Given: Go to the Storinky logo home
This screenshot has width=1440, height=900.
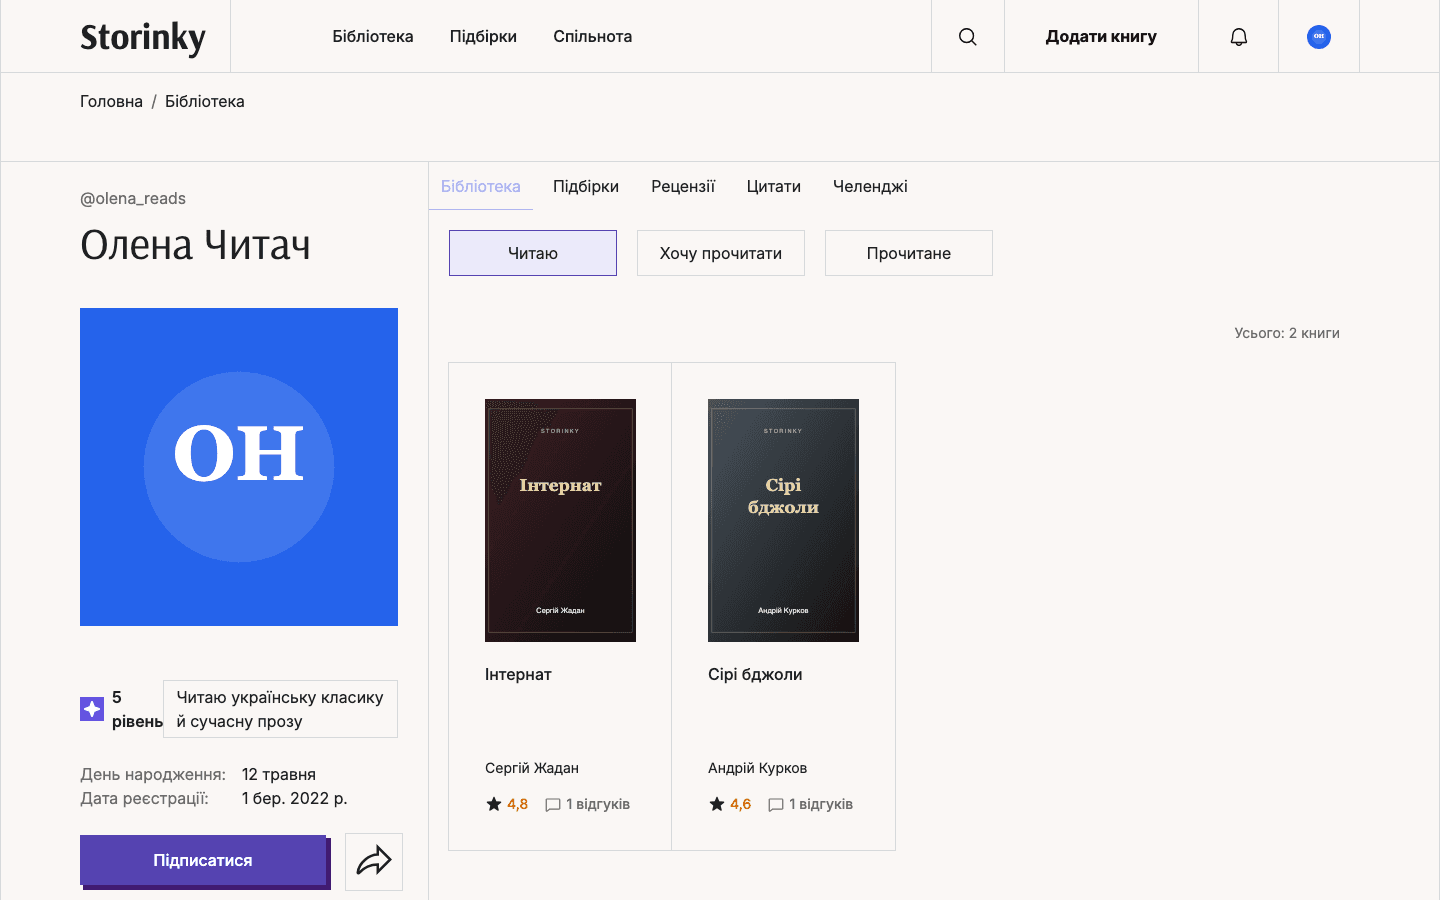Looking at the screenshot, I should click(143, 37).
